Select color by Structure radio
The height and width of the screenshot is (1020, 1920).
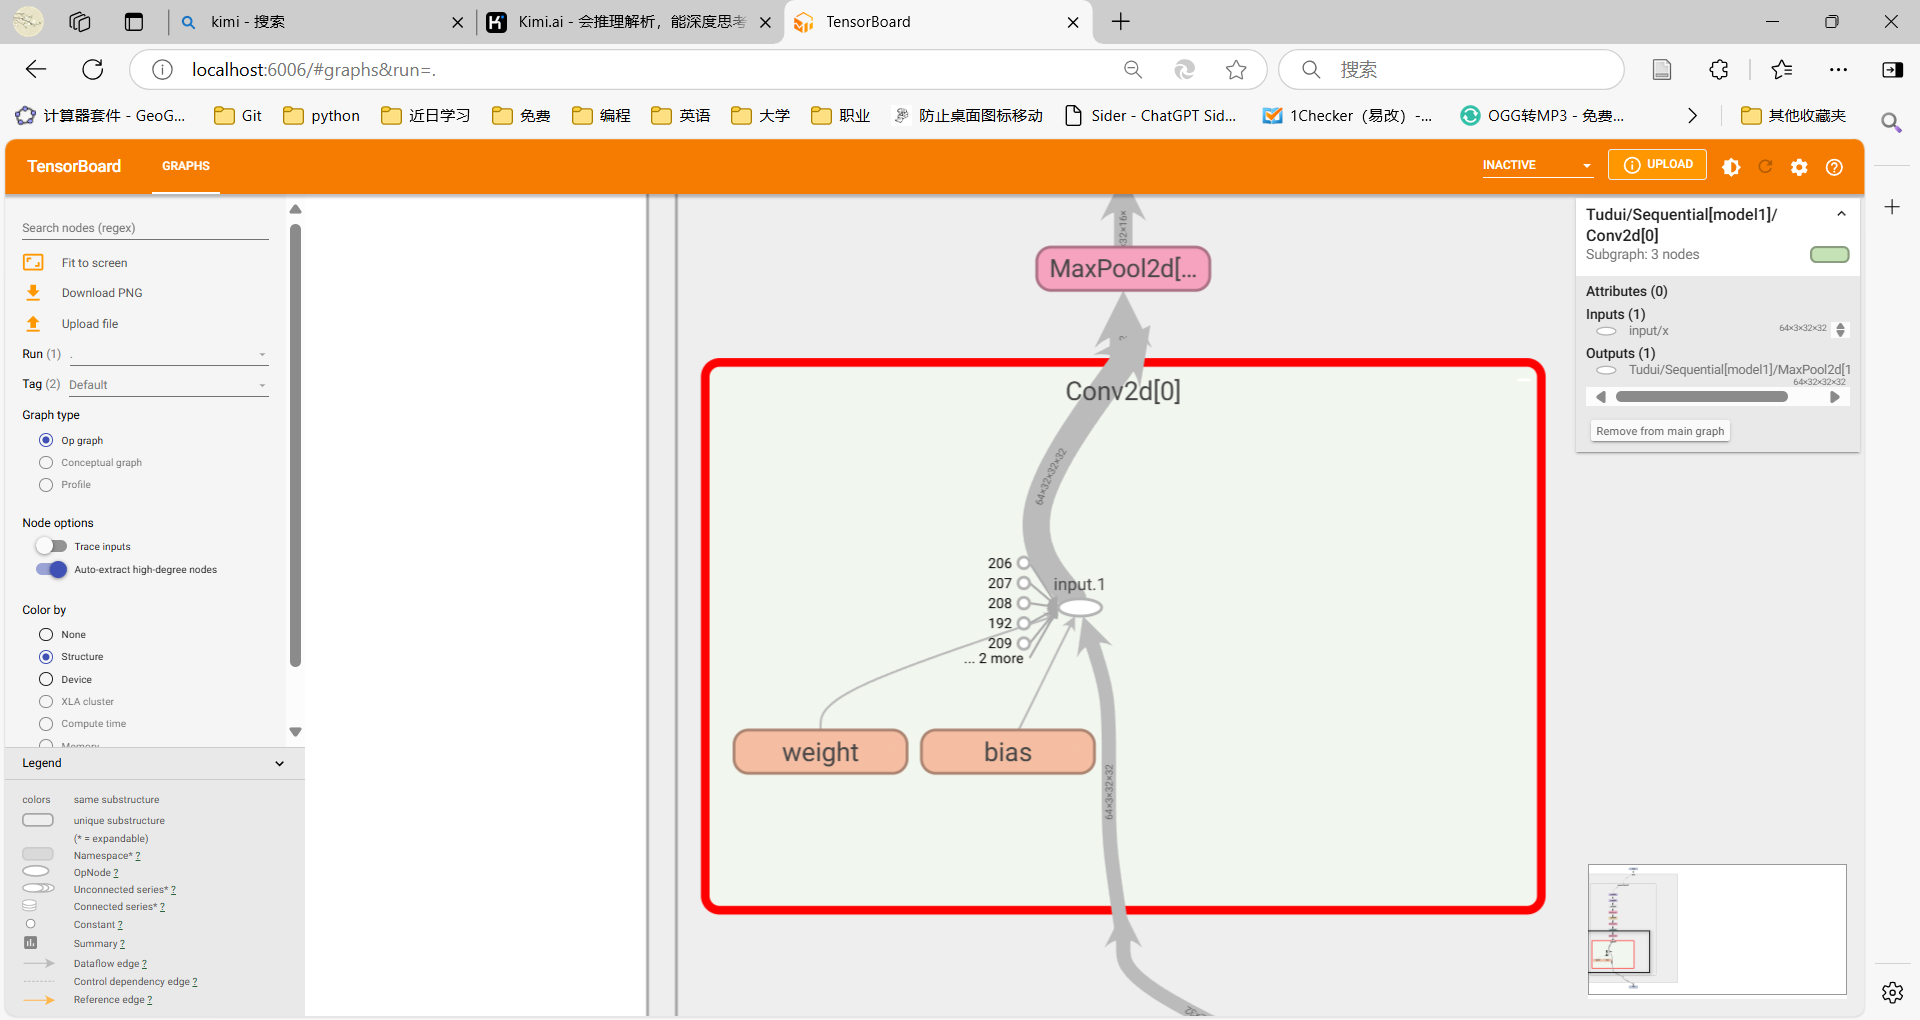point(46,656)
